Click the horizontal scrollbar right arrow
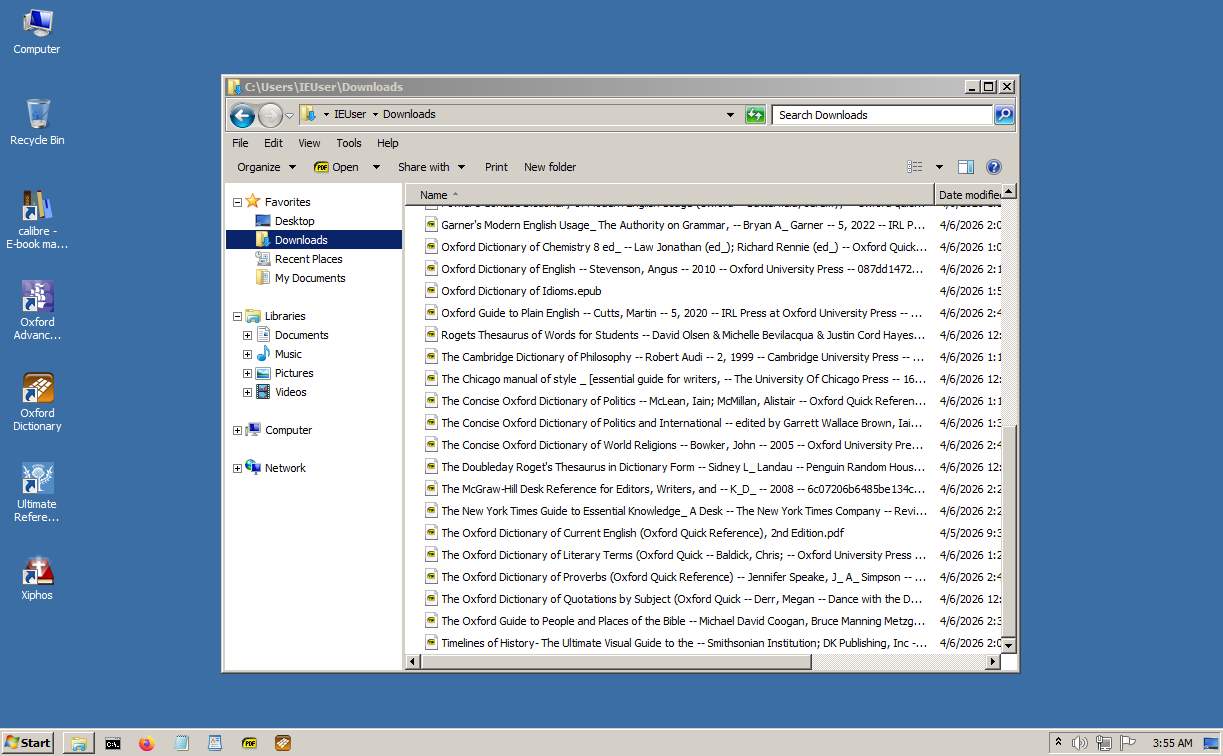 tap(993, 662)
